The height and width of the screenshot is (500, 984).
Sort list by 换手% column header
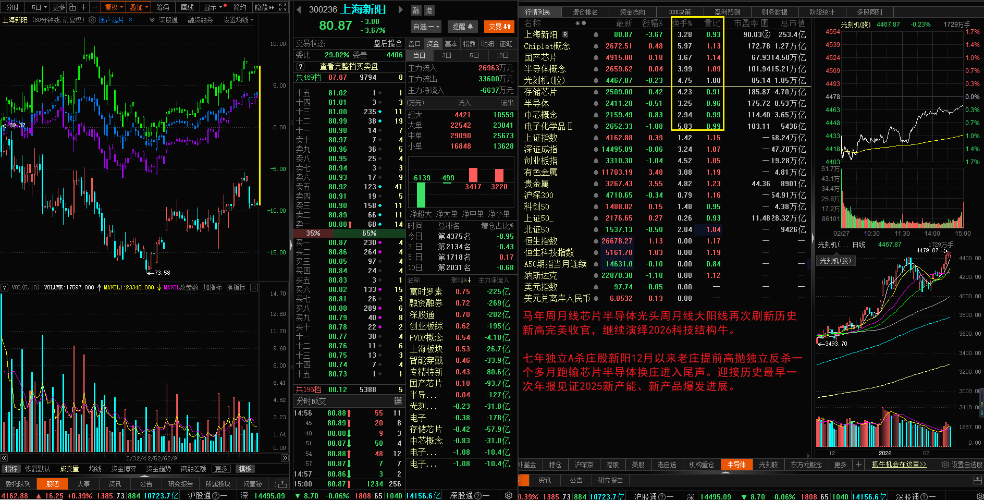click(682, 23)
